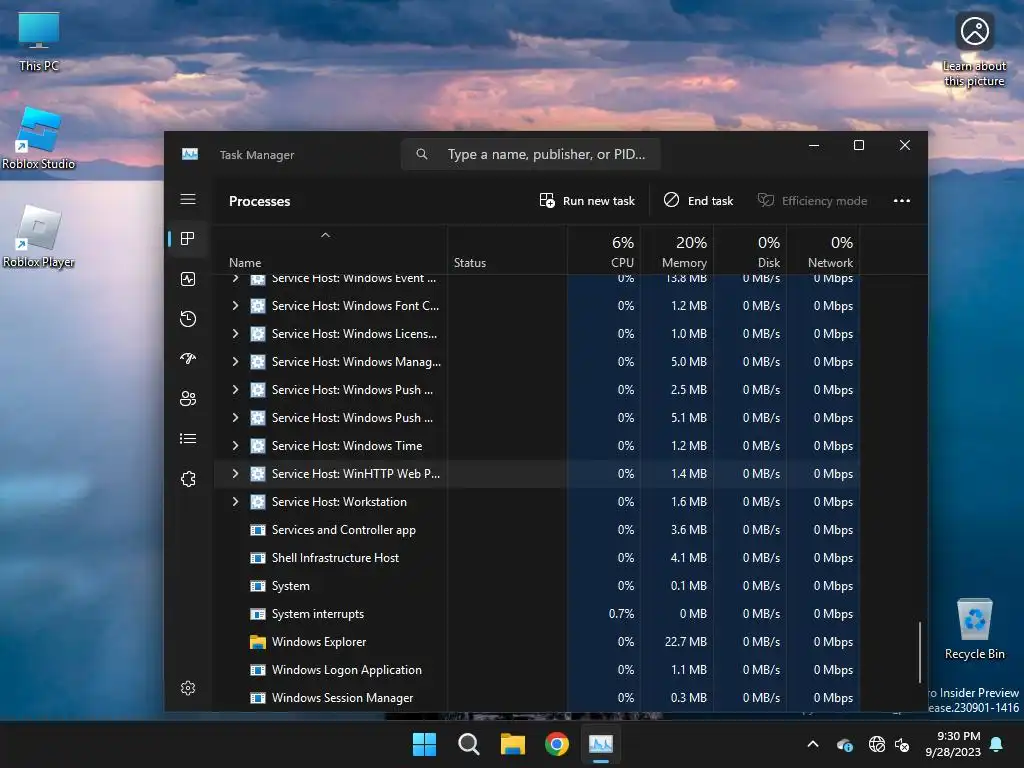This screenshot has width=1024, height=768.
Task: Sort processes by Disk column
Action: 750,250
